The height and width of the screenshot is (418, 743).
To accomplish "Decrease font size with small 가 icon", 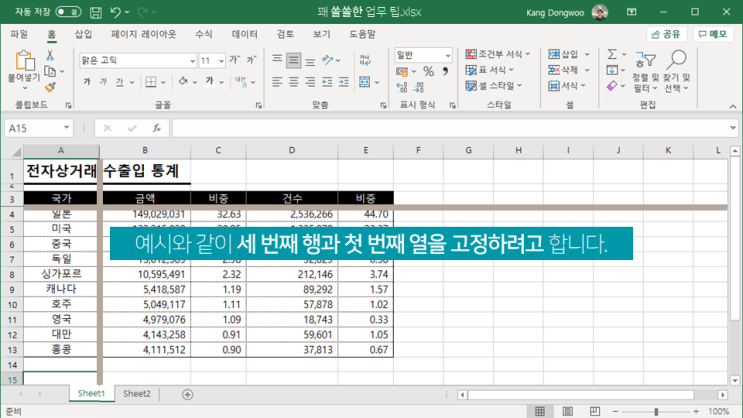I will [x=251, y=60].
